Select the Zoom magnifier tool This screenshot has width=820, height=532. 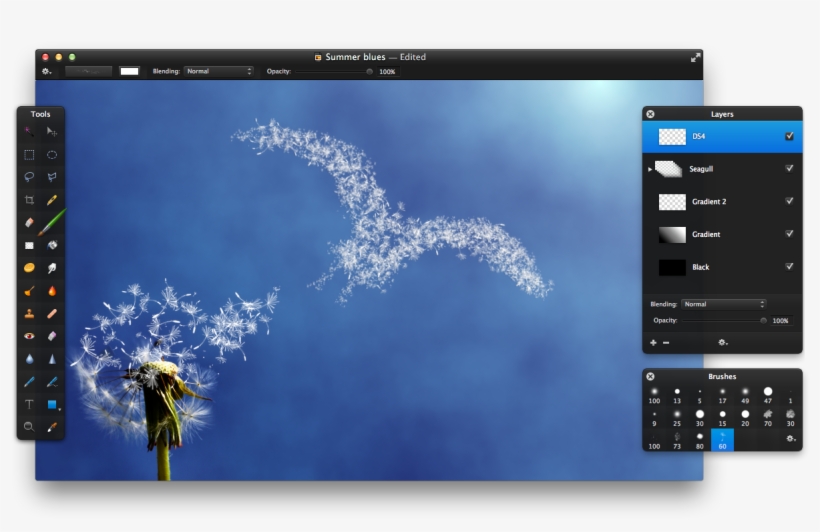click(29, 427)
